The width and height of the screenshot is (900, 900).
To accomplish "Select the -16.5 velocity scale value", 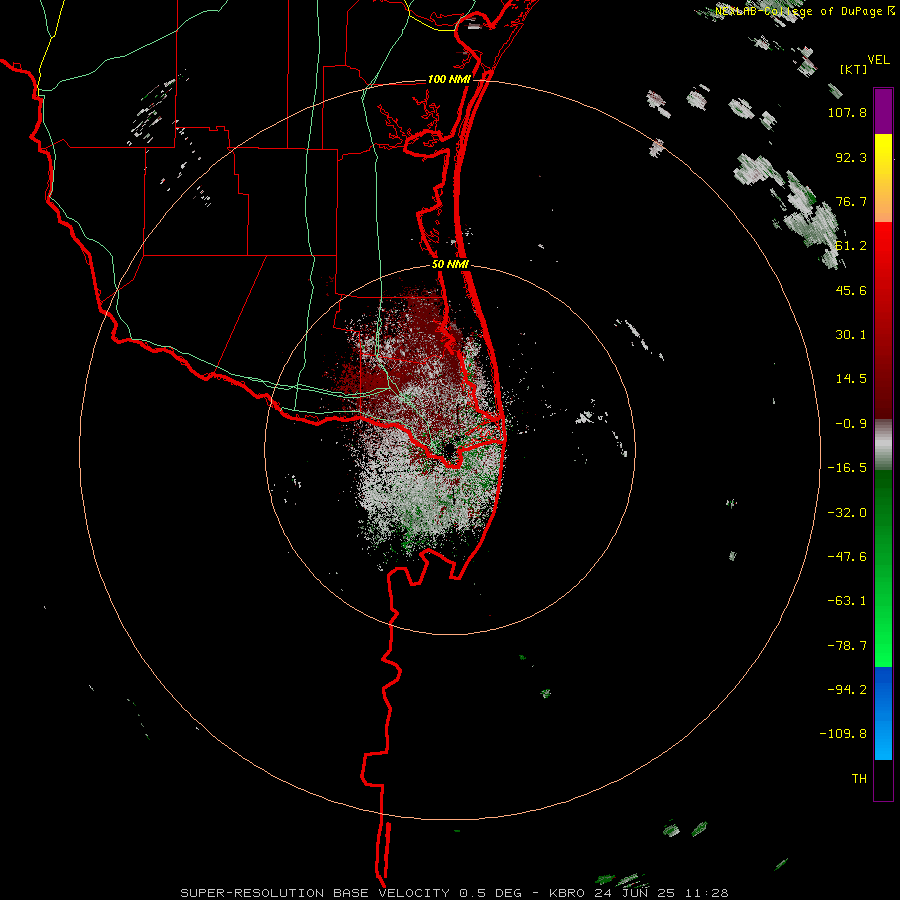I will pos(847,468).
